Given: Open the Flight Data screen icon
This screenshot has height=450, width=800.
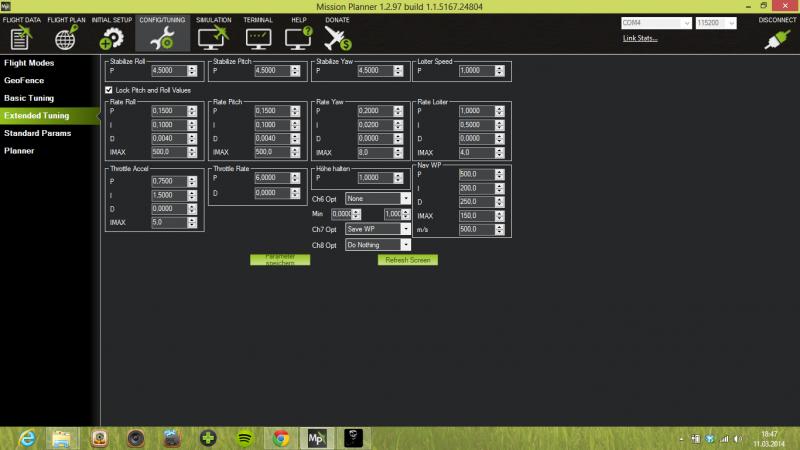Looking at the screenshot, I should pos(21,38).
